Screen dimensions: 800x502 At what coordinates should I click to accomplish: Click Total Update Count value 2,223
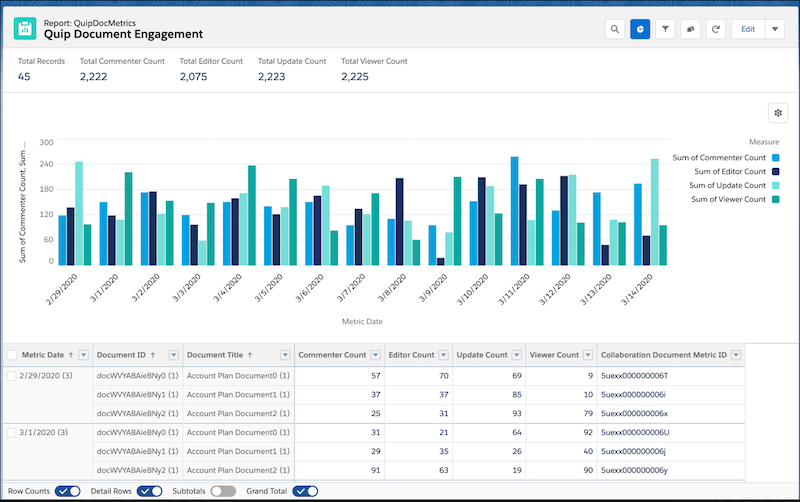[x=271, y=77]
